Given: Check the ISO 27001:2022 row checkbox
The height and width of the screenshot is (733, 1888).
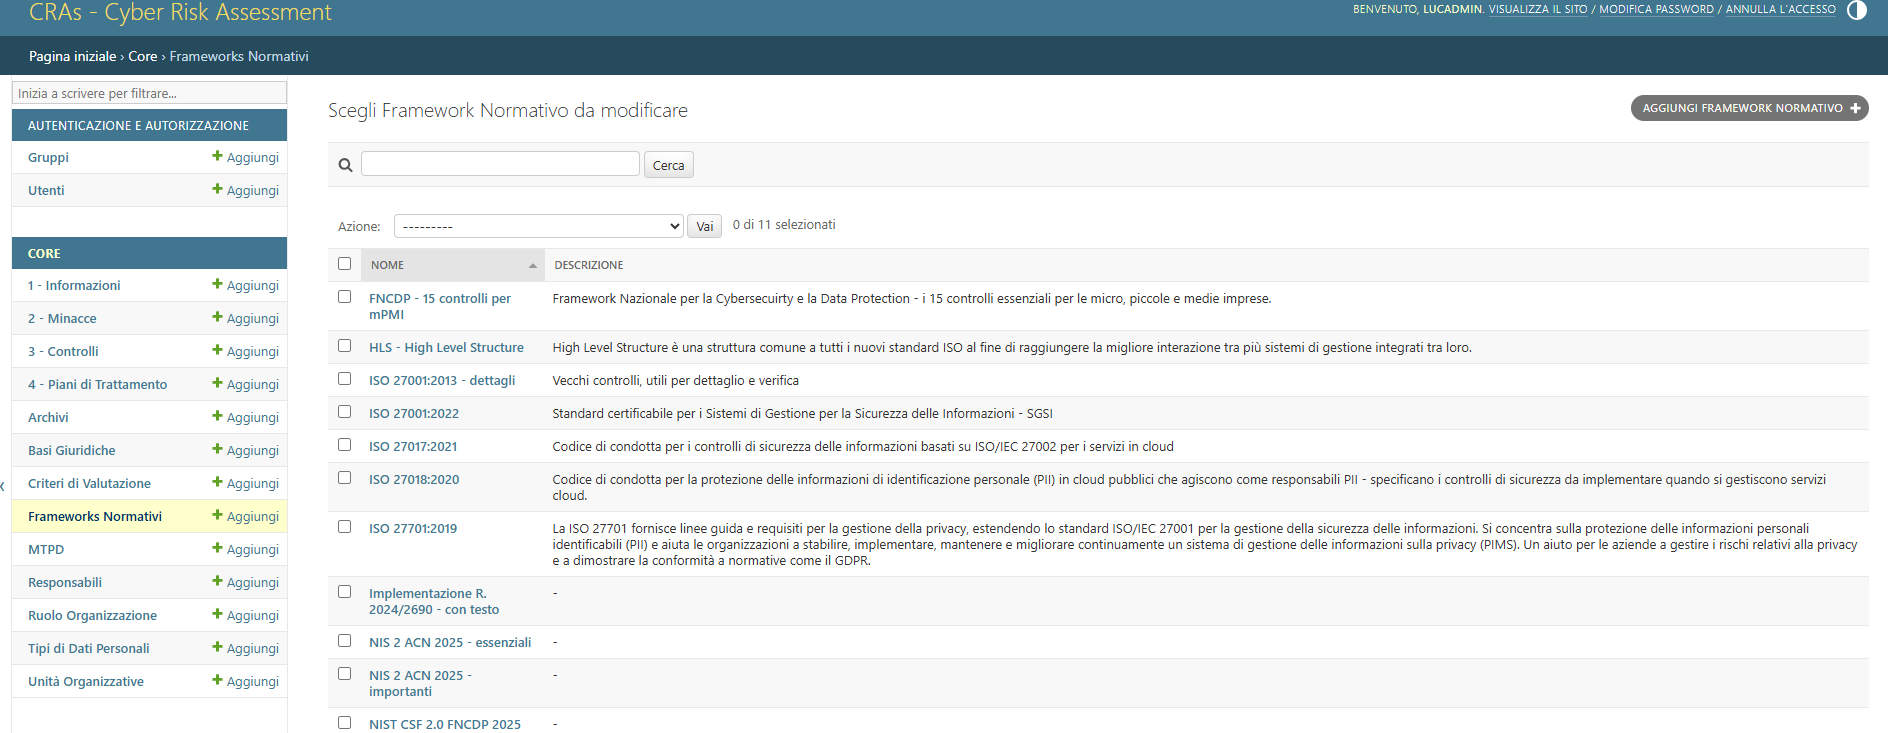Looking at the screenshot, I should point(345,412).
